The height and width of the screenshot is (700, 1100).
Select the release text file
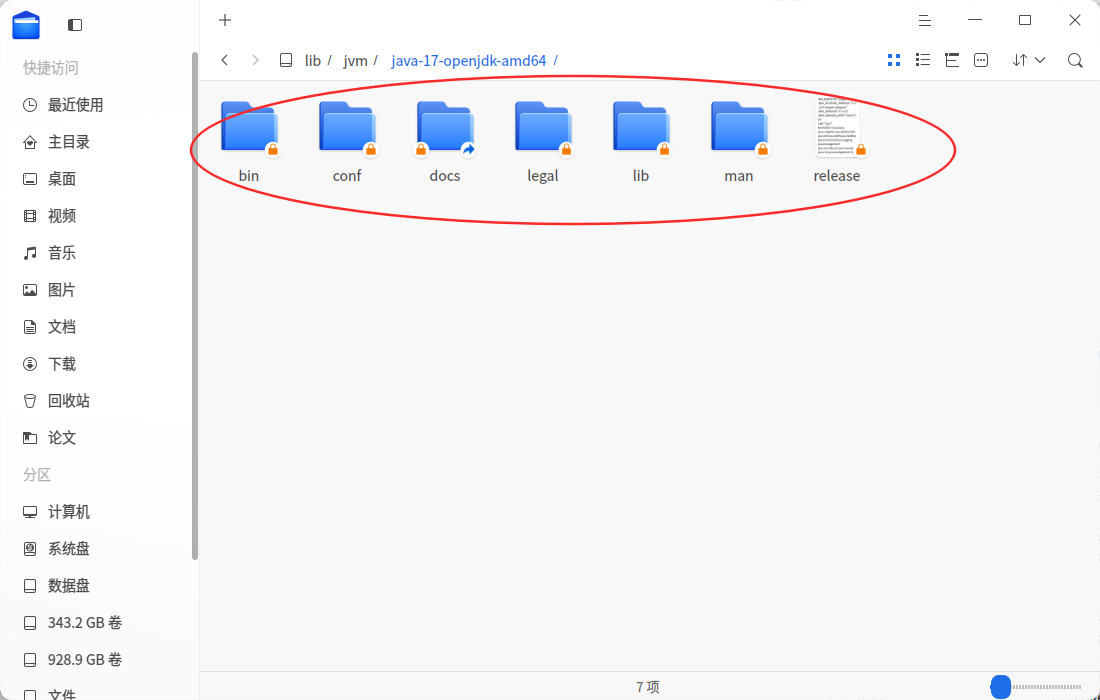pyautogui.click(x=837, y=142)
